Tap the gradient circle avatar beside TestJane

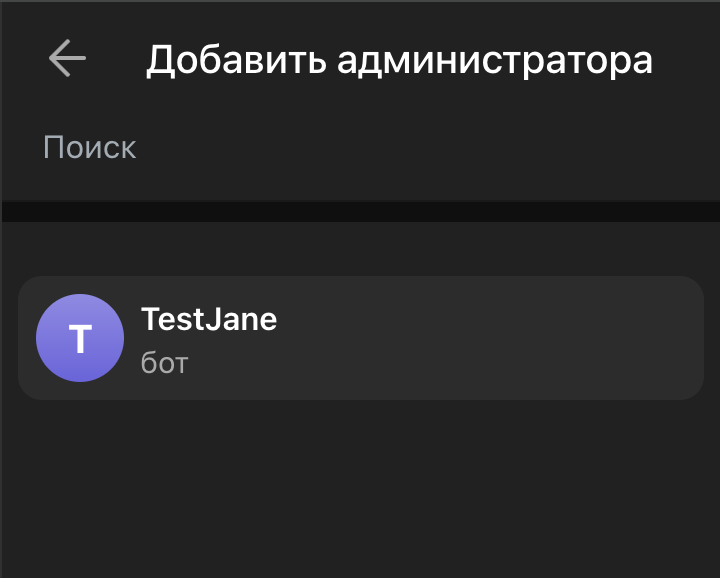click(80, 338)
